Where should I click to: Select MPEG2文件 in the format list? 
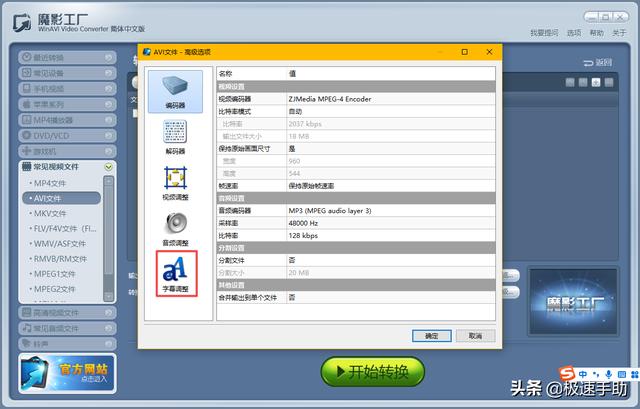tap(54, 289)
